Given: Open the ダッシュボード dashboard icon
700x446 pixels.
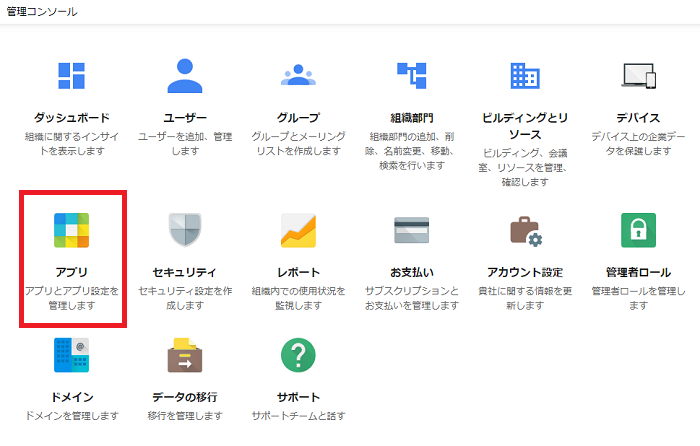Looking at the screenshot, I should point(71,76).
